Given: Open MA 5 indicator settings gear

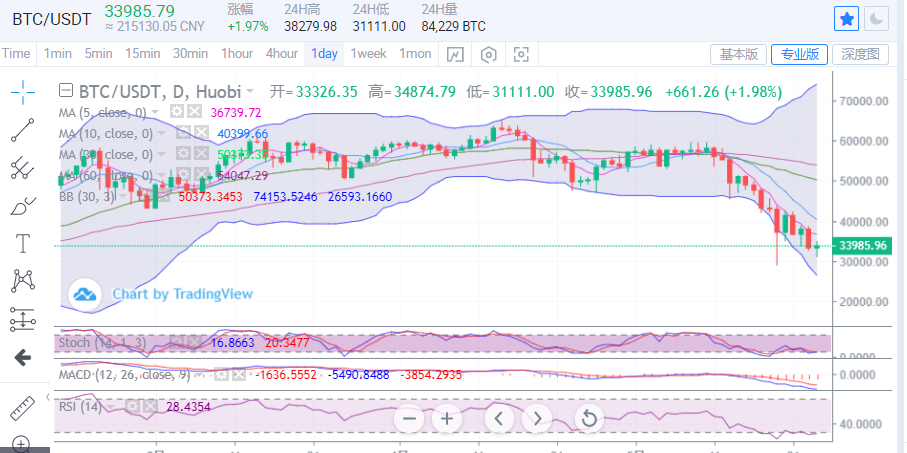Looking at the screenshot, I should coord(176,112).
